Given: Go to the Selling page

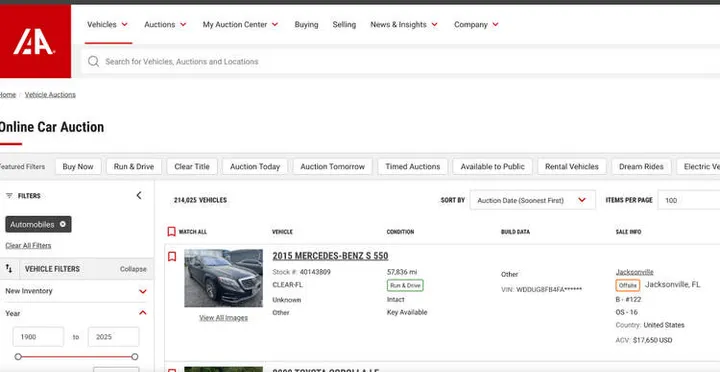Looking at the screenshot, I should click(x=344, y=24).
